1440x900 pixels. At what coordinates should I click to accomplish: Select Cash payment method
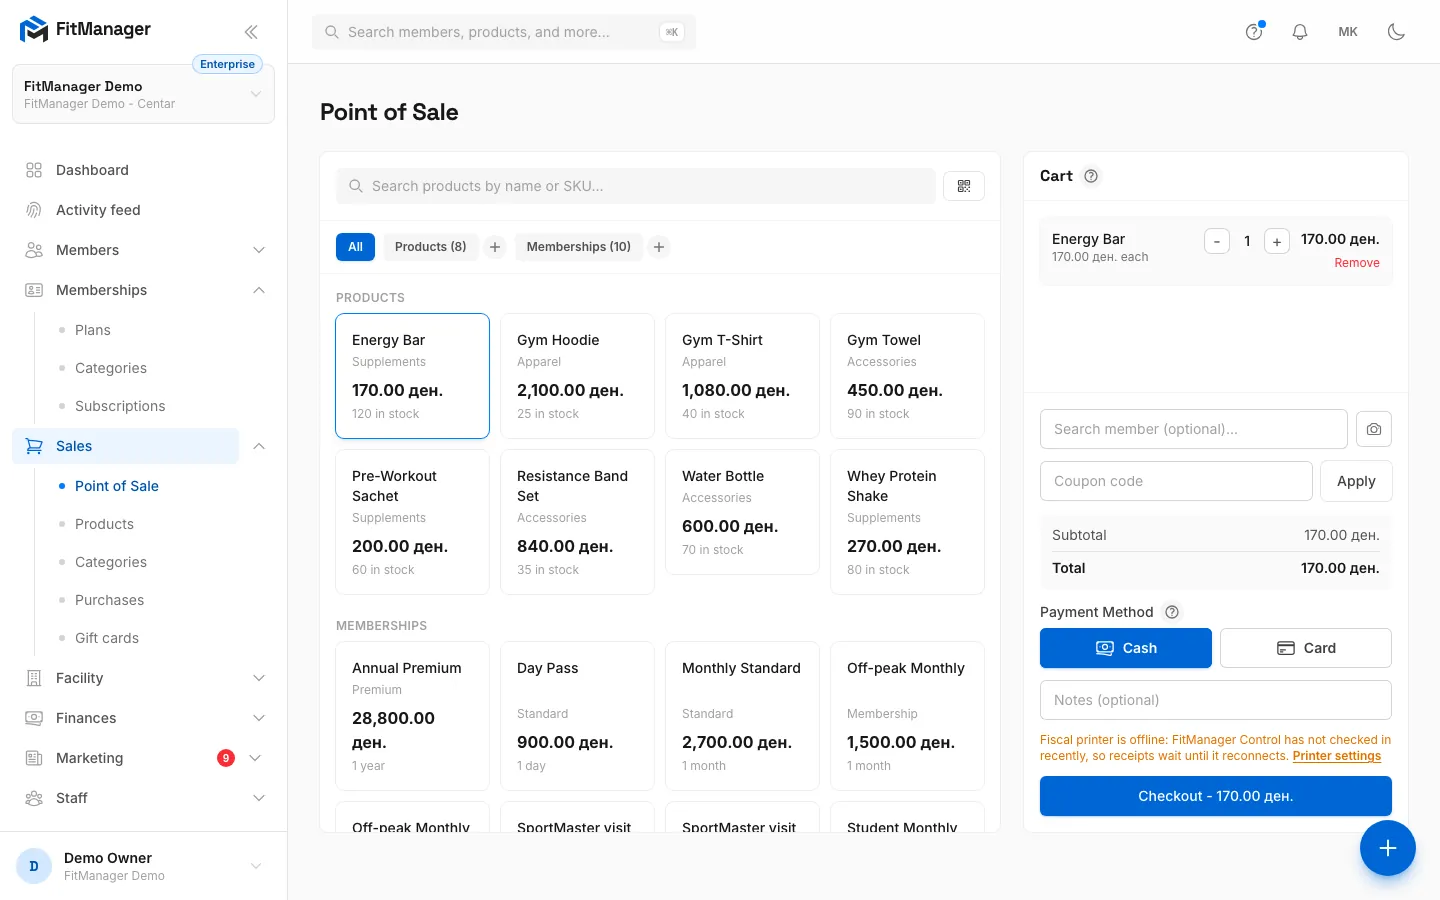pos(1126,648)
